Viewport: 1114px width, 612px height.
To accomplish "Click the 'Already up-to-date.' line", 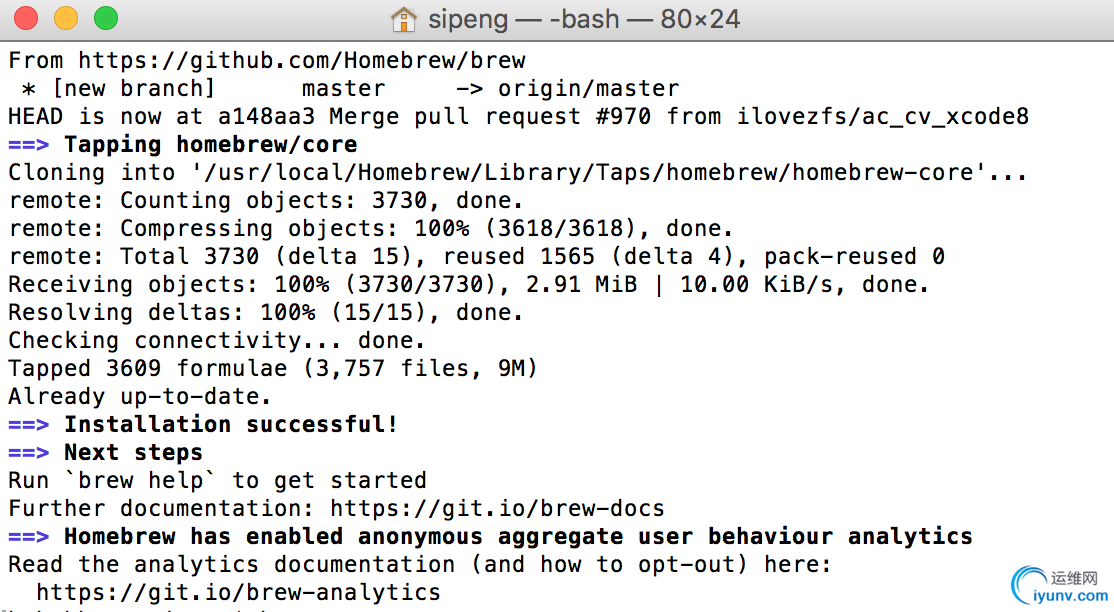I will [140, 396].
